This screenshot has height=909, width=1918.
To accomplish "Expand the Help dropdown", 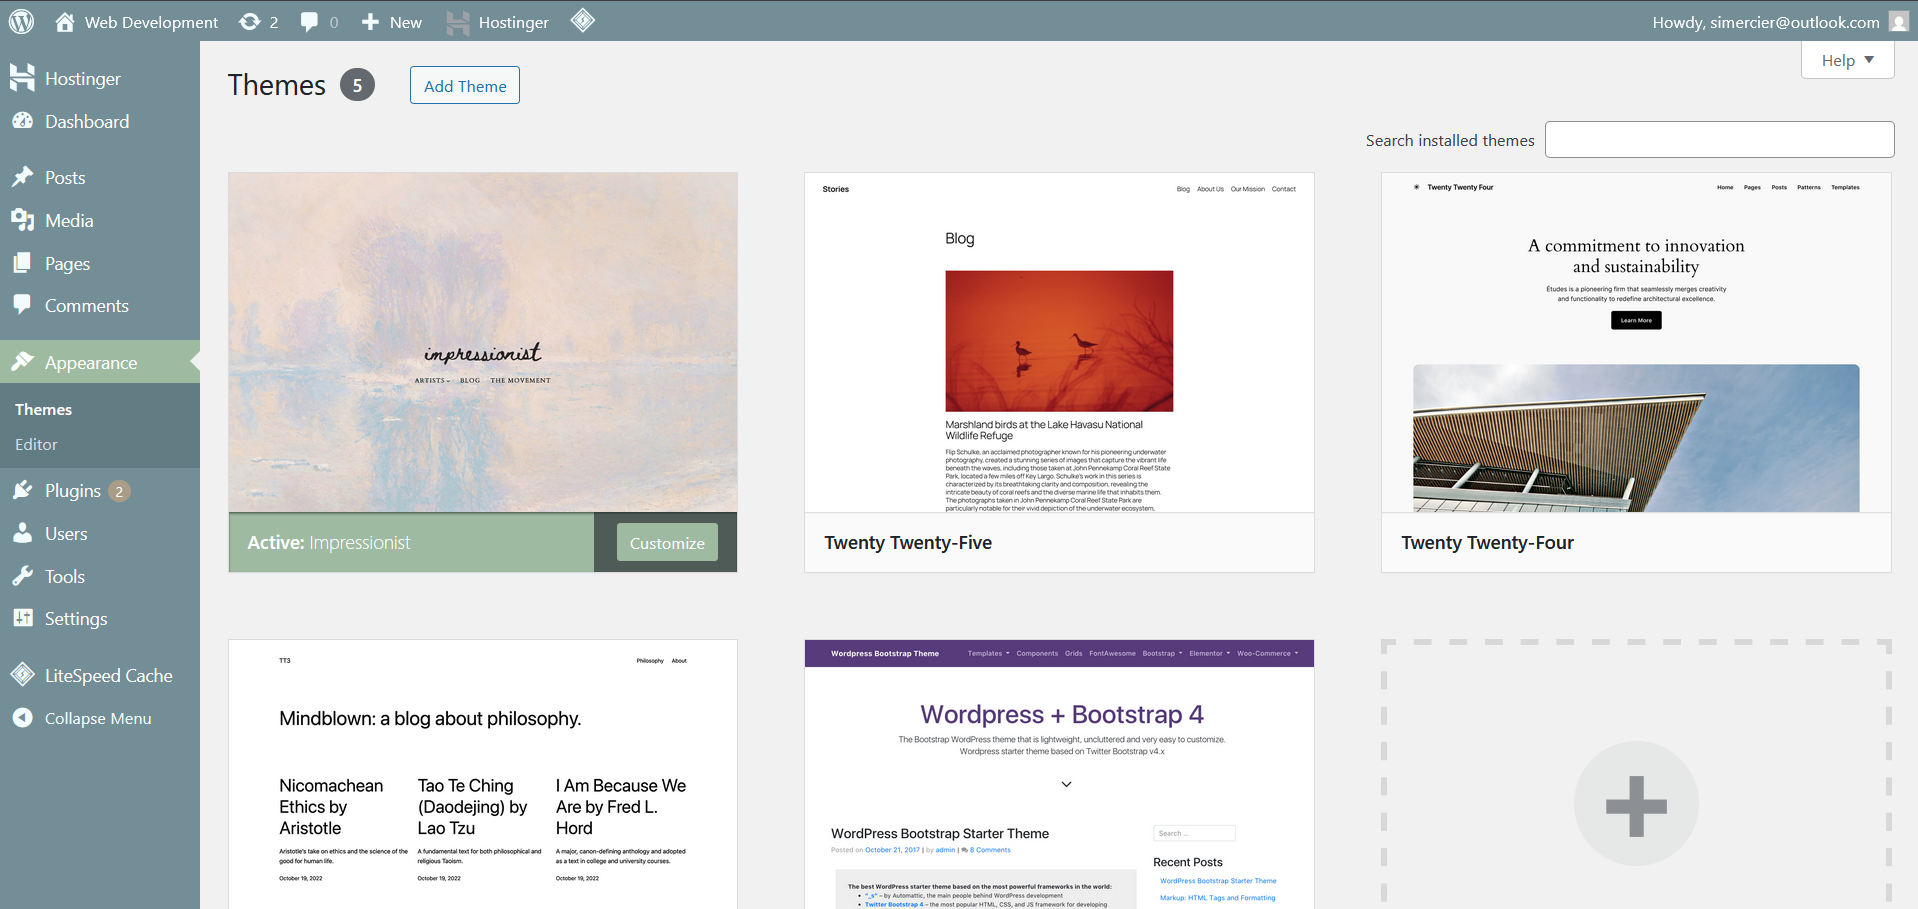I will 1847,61.
